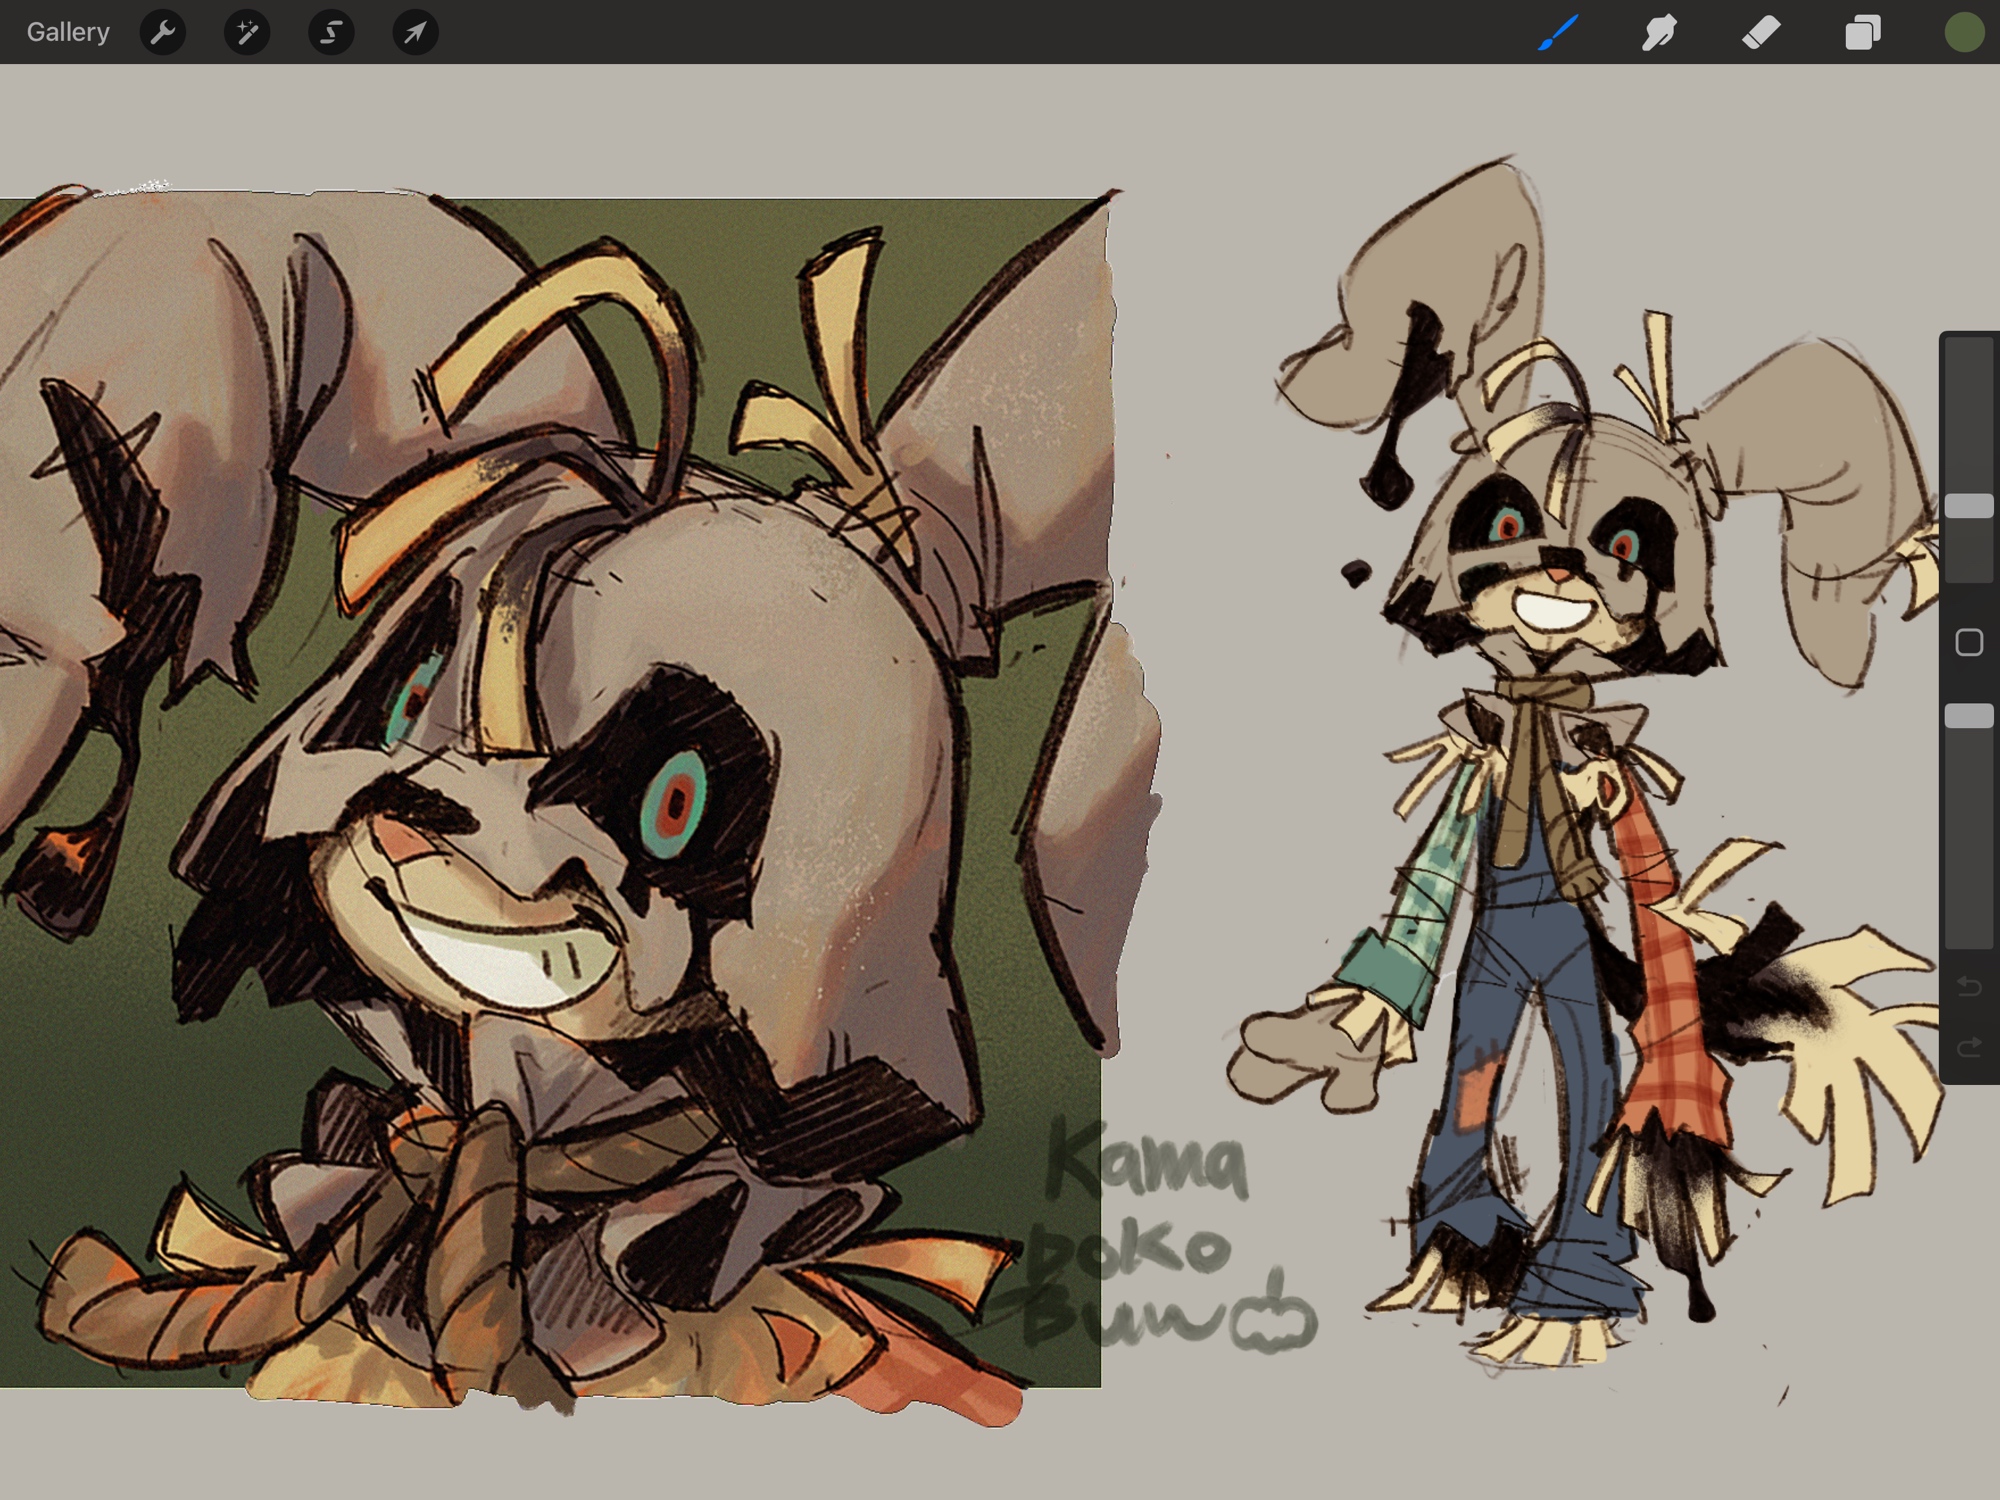This screenshot has width=2000, height=1500.
Task: Select the Eraser tool
Action: (1761, 33)
